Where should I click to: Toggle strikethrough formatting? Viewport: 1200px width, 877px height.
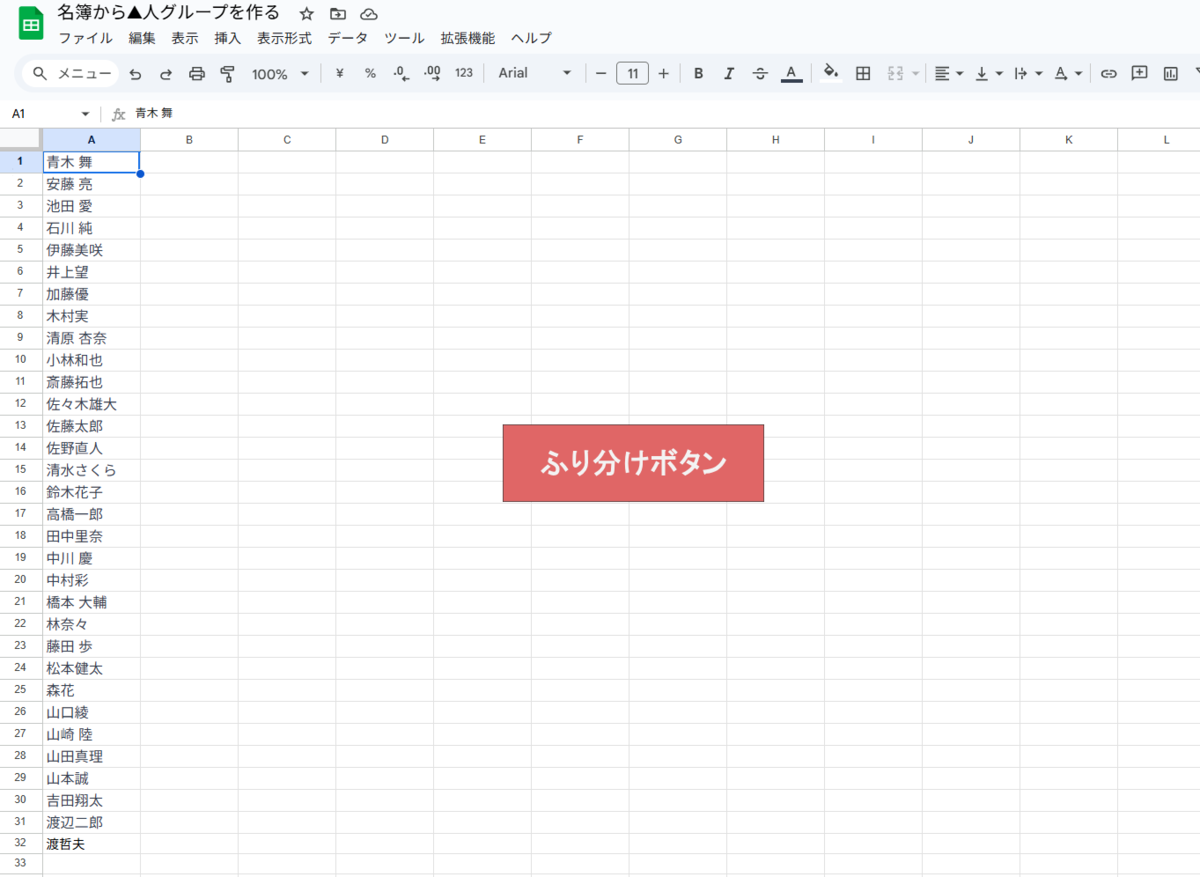760,73
